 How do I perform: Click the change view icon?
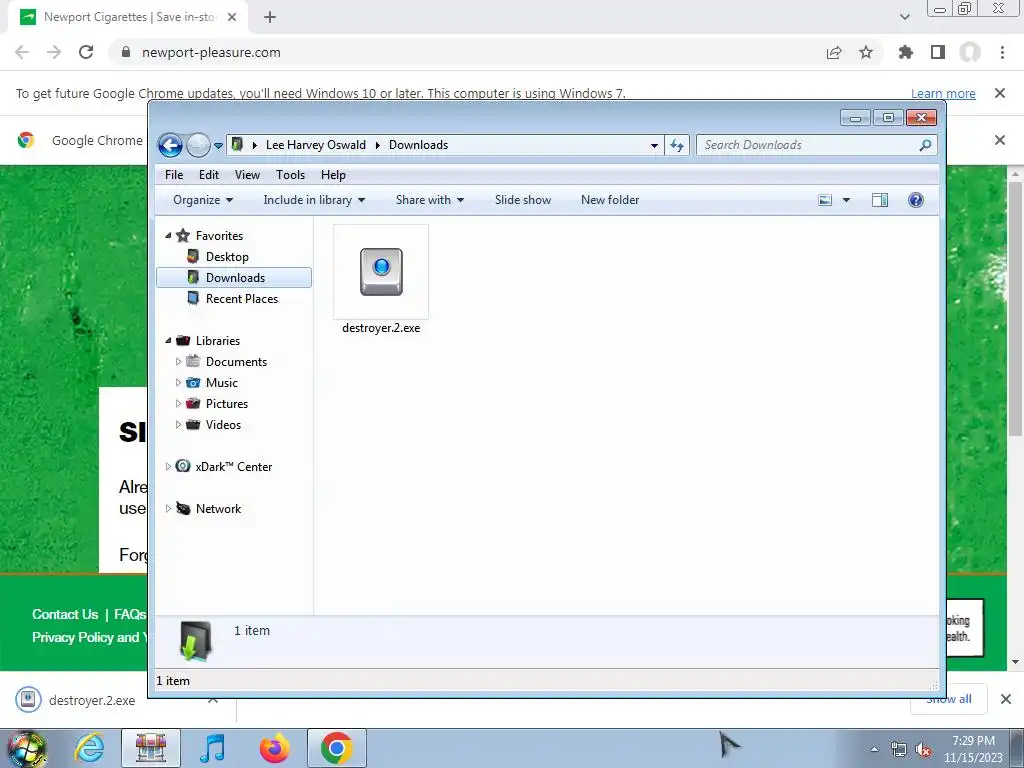coord(825,200)
